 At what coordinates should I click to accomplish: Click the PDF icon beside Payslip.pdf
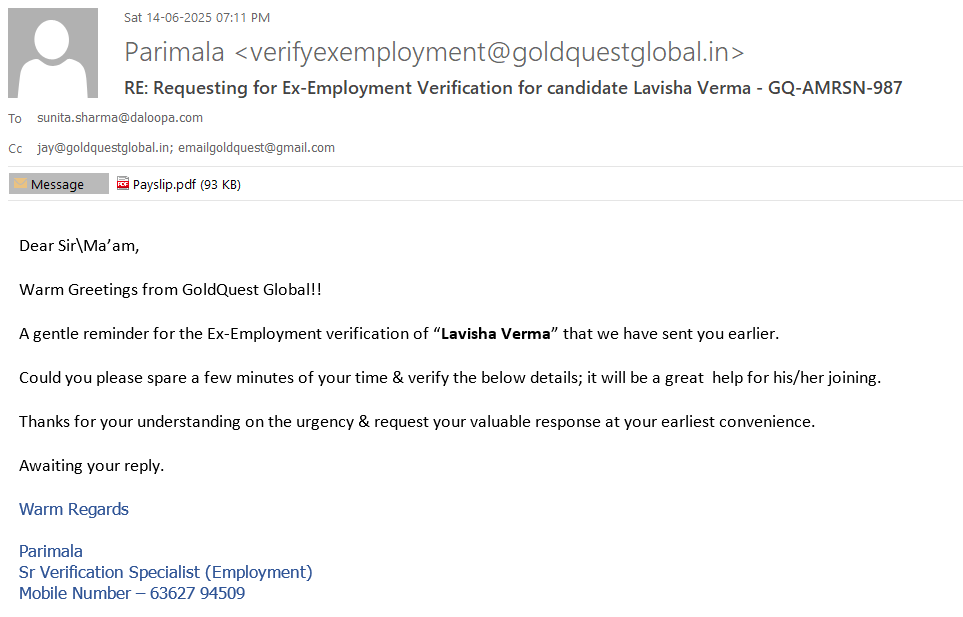(123, 184)
